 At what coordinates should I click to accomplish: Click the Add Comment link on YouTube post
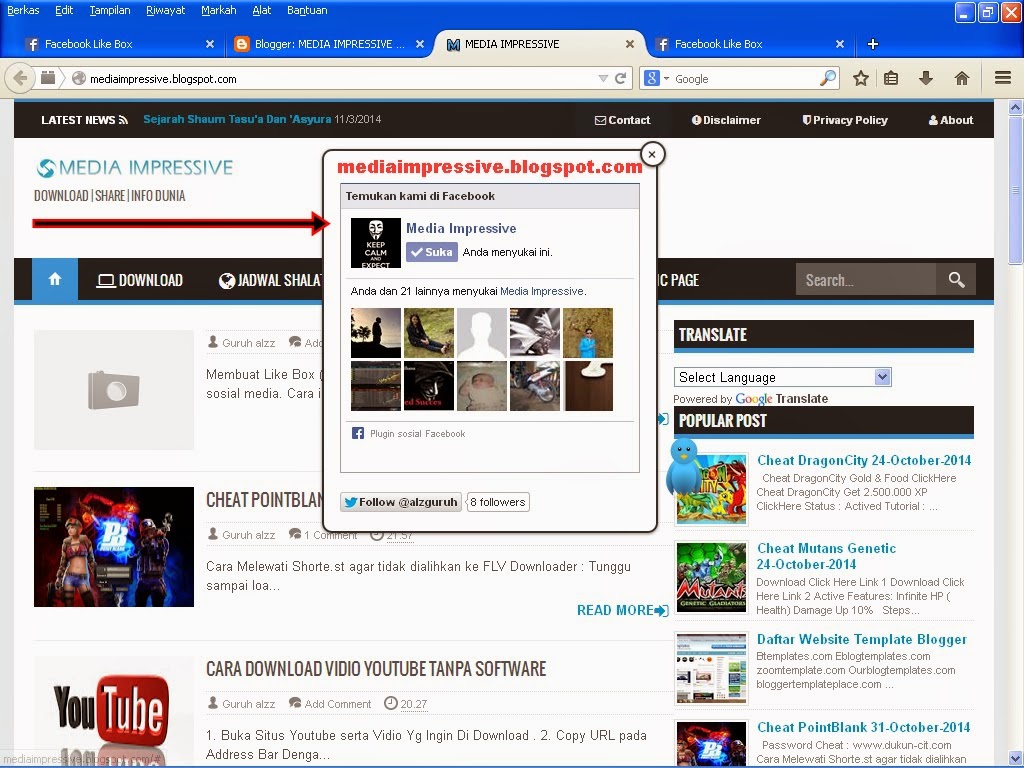pyautogui.click(x=338, y=704)
